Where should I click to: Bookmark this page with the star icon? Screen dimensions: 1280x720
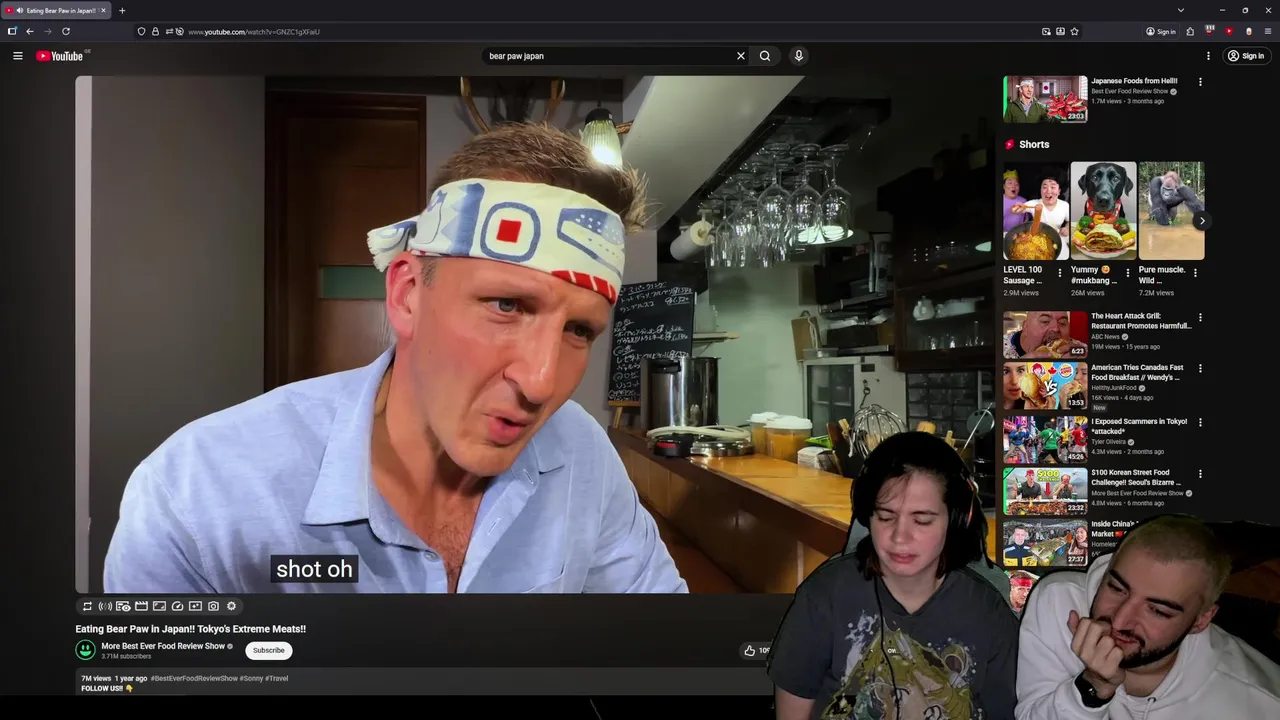(x=1074, y=31)
